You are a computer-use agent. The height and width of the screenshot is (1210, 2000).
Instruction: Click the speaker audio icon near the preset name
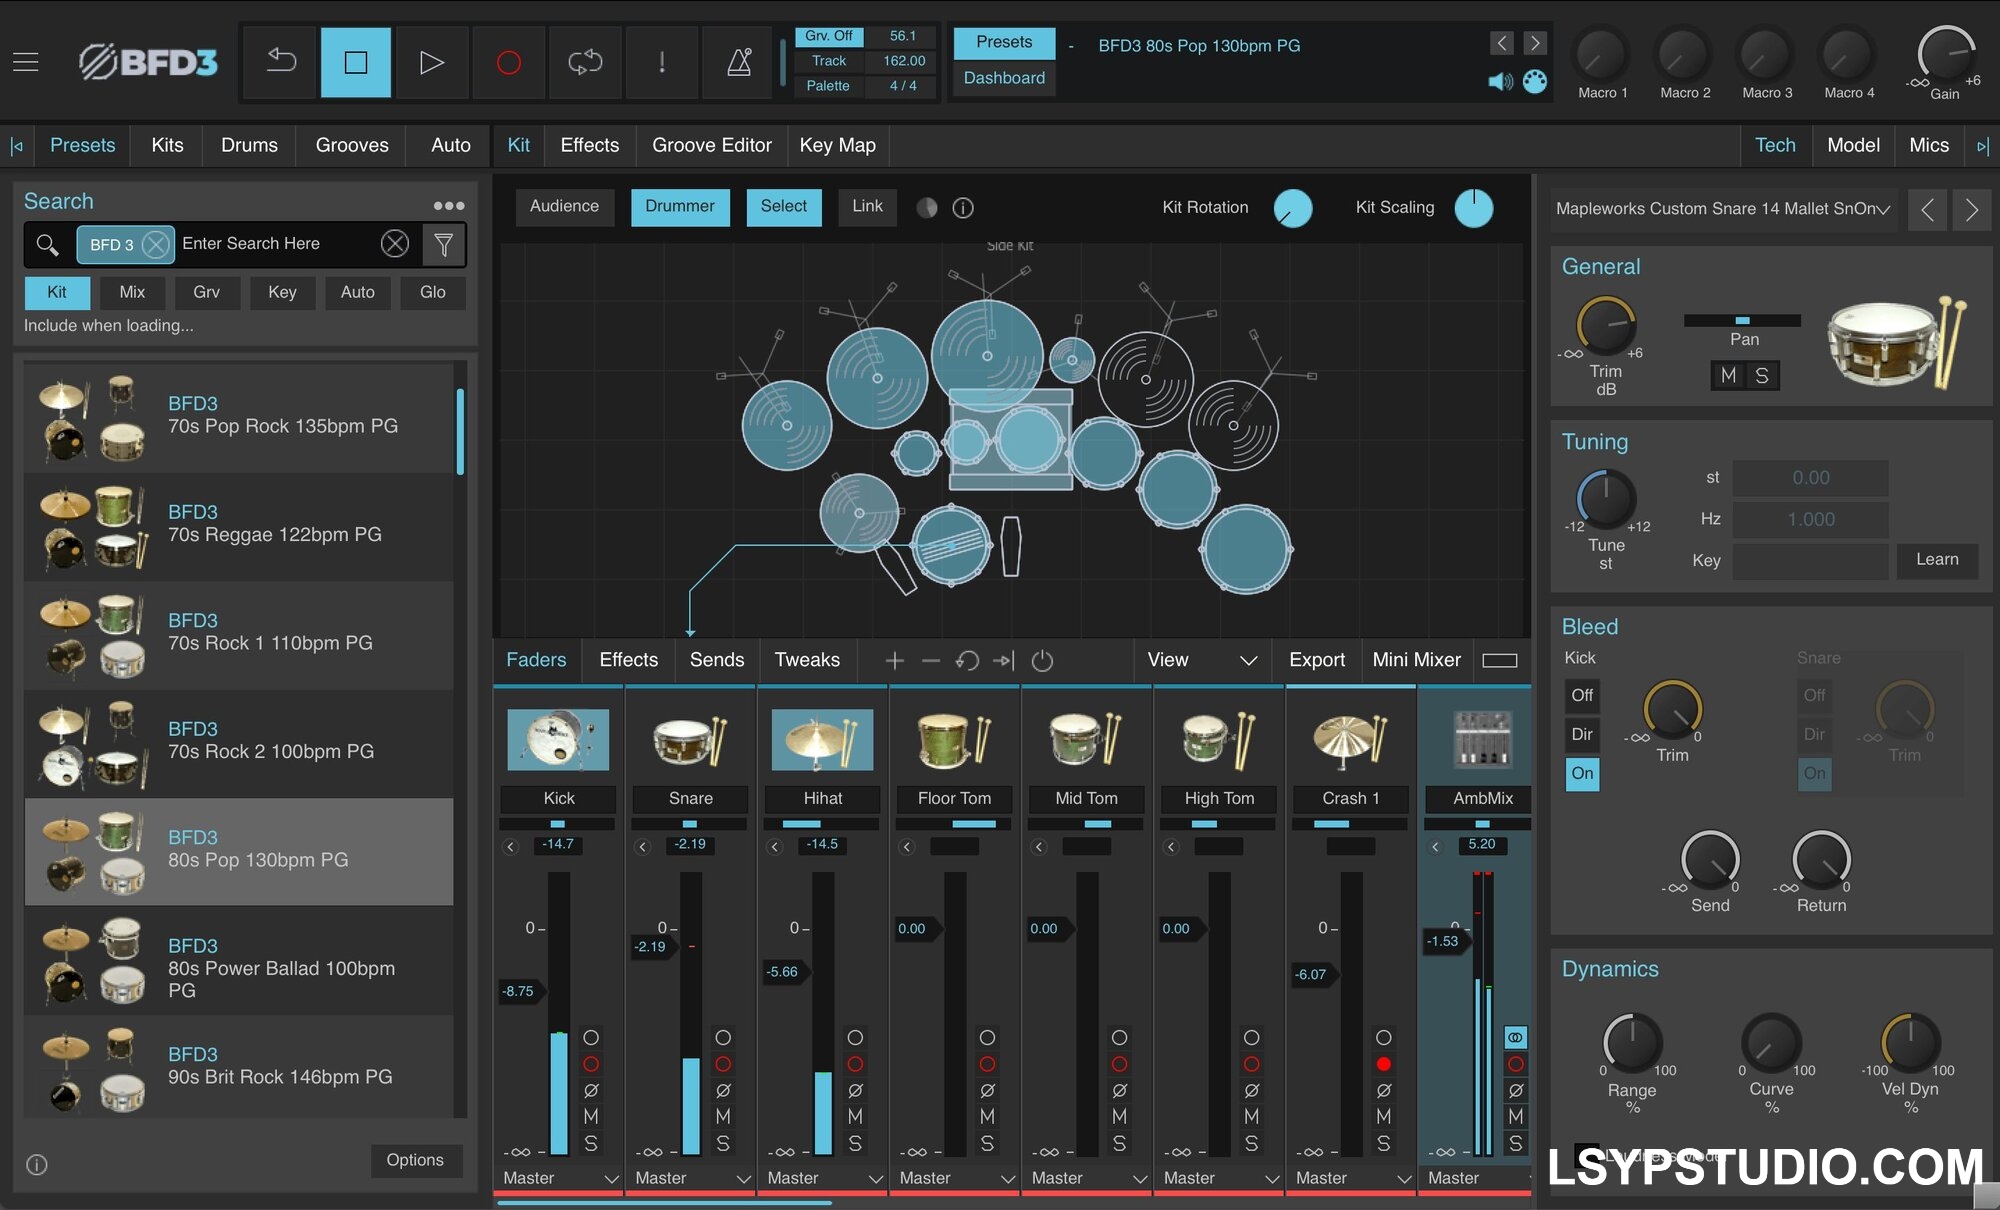coord(1499,82)
